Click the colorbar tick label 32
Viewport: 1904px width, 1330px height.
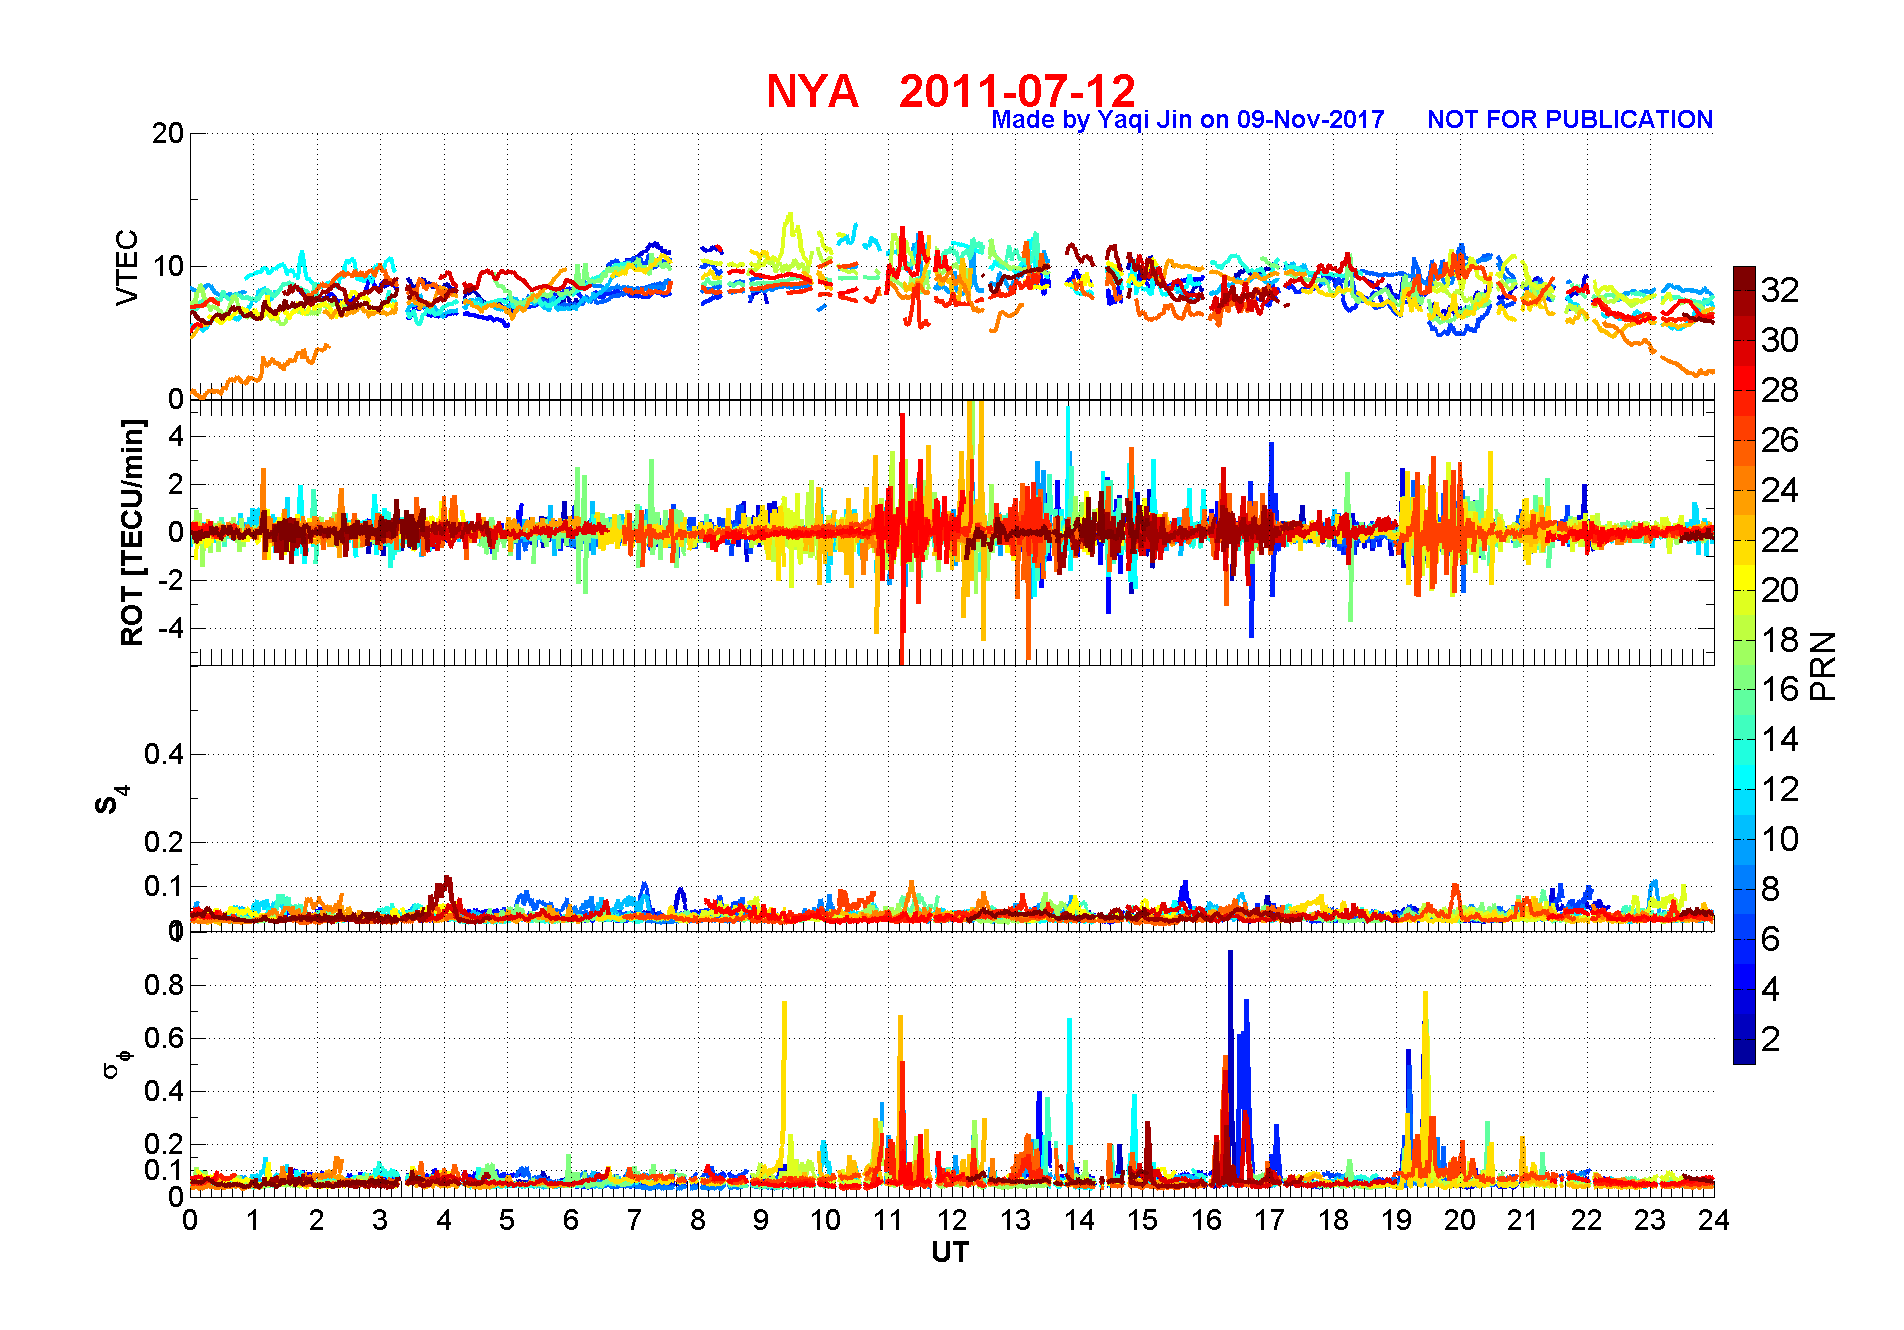tap(1779, 290)
